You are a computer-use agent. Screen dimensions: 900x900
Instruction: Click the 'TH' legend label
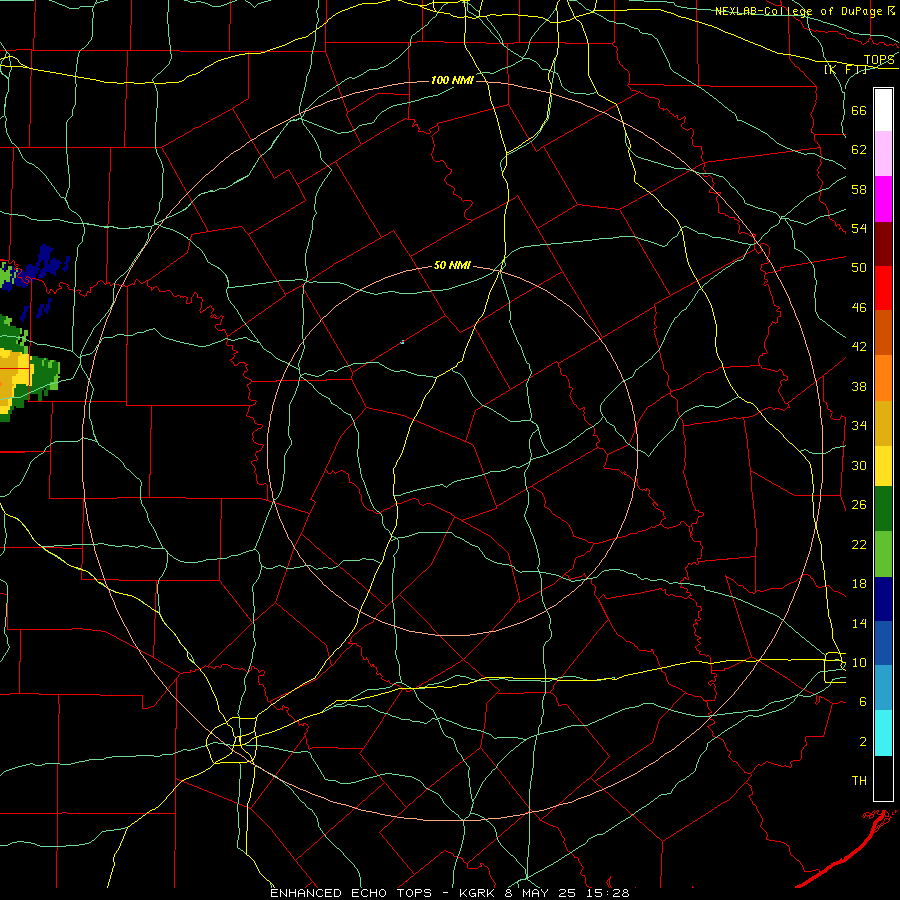click(x=859, y=781)
